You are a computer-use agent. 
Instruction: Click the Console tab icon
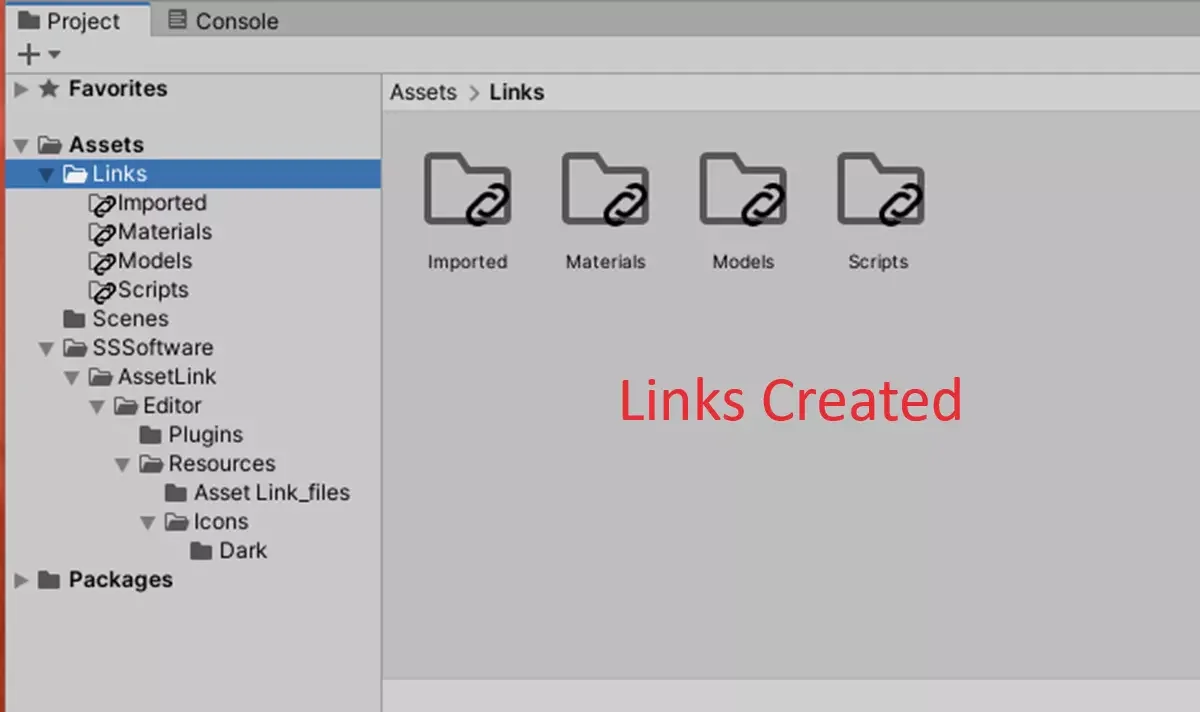click(177, 20)
